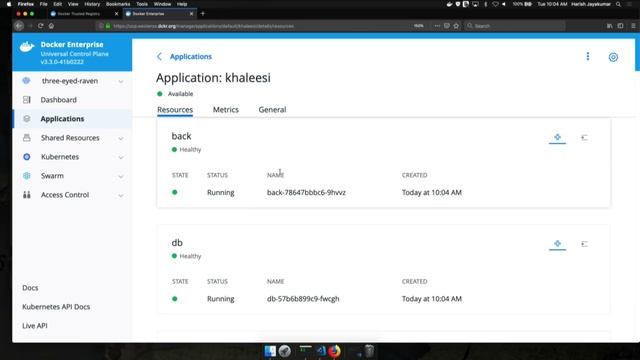Open Trash in the Dock

click(369, 351)
